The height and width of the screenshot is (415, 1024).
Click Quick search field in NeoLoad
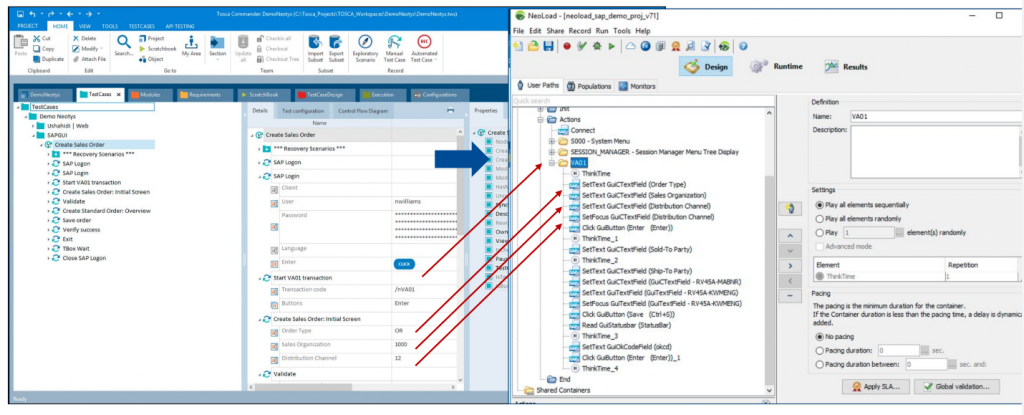click(x=643, y=101)
